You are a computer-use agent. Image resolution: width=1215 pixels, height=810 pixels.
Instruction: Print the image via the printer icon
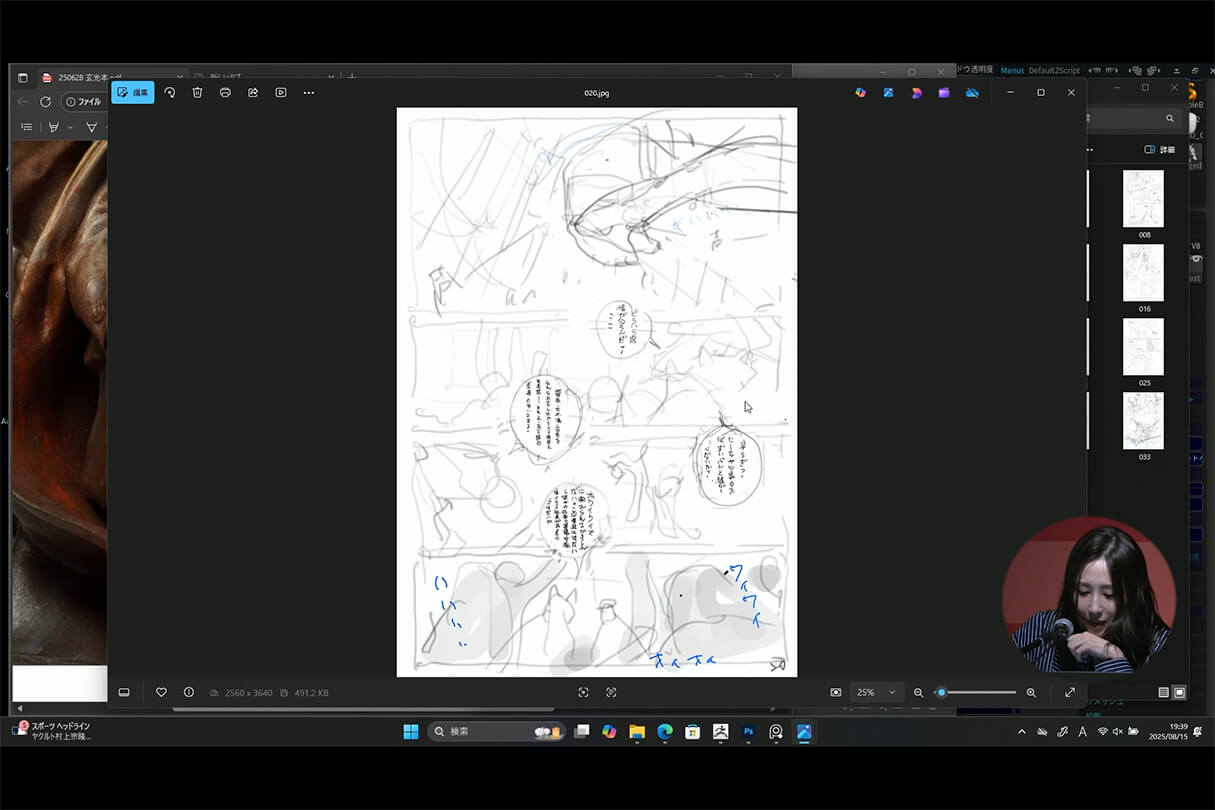pos(225,92)
